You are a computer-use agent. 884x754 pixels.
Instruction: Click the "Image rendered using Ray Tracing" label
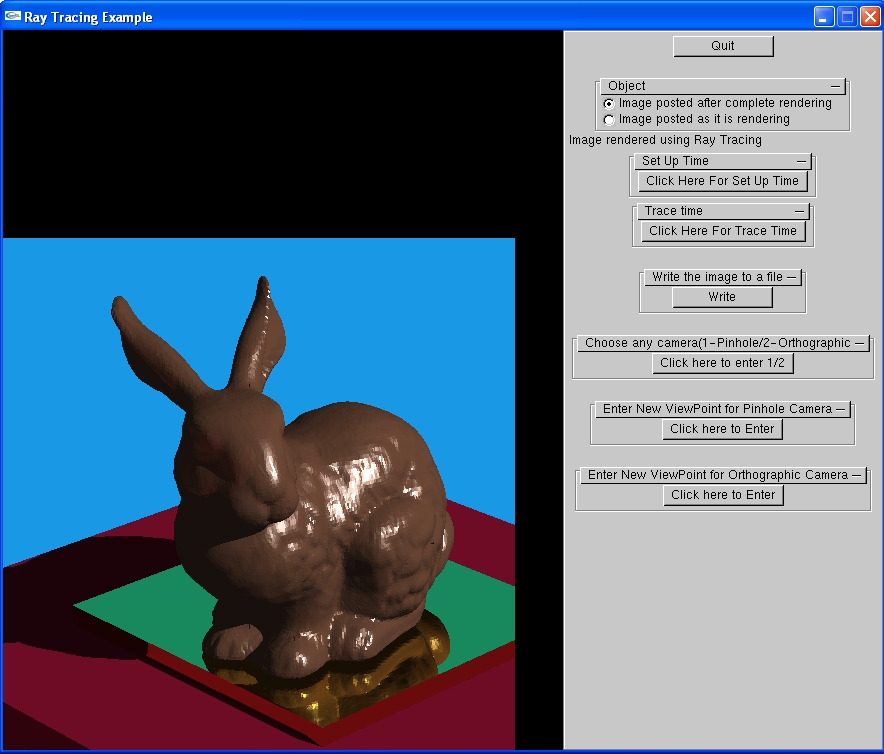point(665,140)
